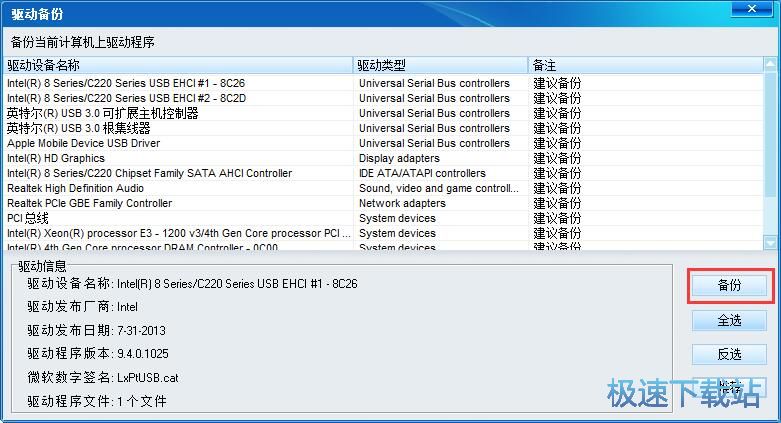This screenshot has height=423, width=781.
Task: Sort by the 驱动类型 column header
Action: tap(440, 65)
